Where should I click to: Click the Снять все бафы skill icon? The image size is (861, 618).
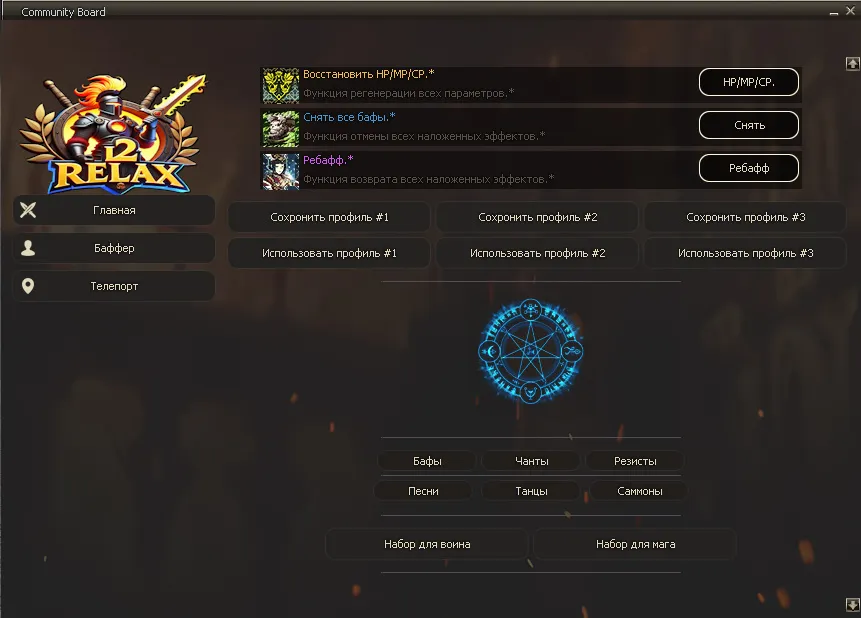281,129
